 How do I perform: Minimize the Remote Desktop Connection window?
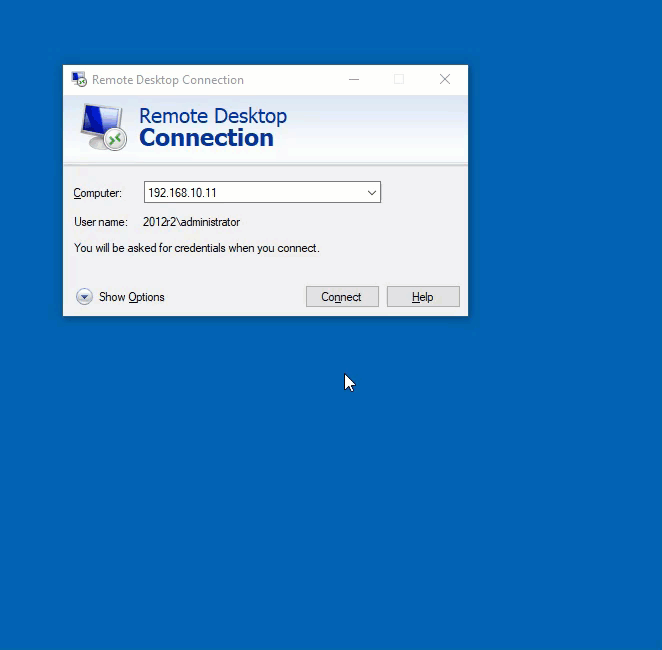(x=354, y=80)
